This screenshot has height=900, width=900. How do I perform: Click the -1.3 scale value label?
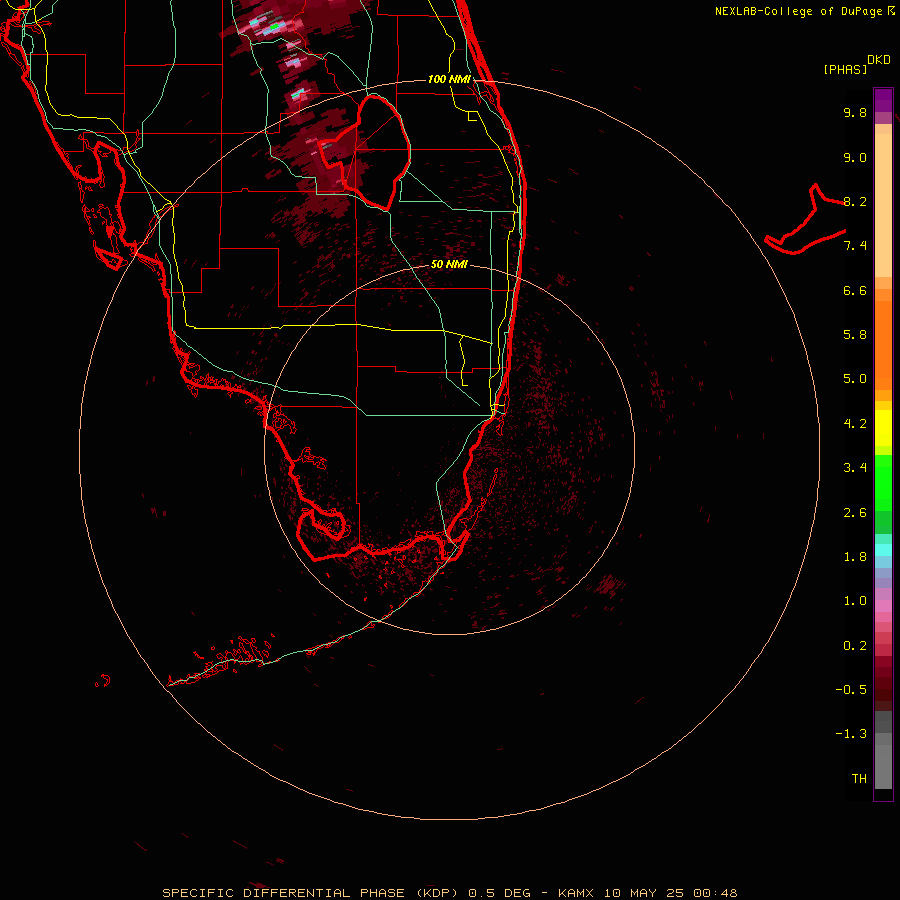pyautogui.click(x=851, y=734)
